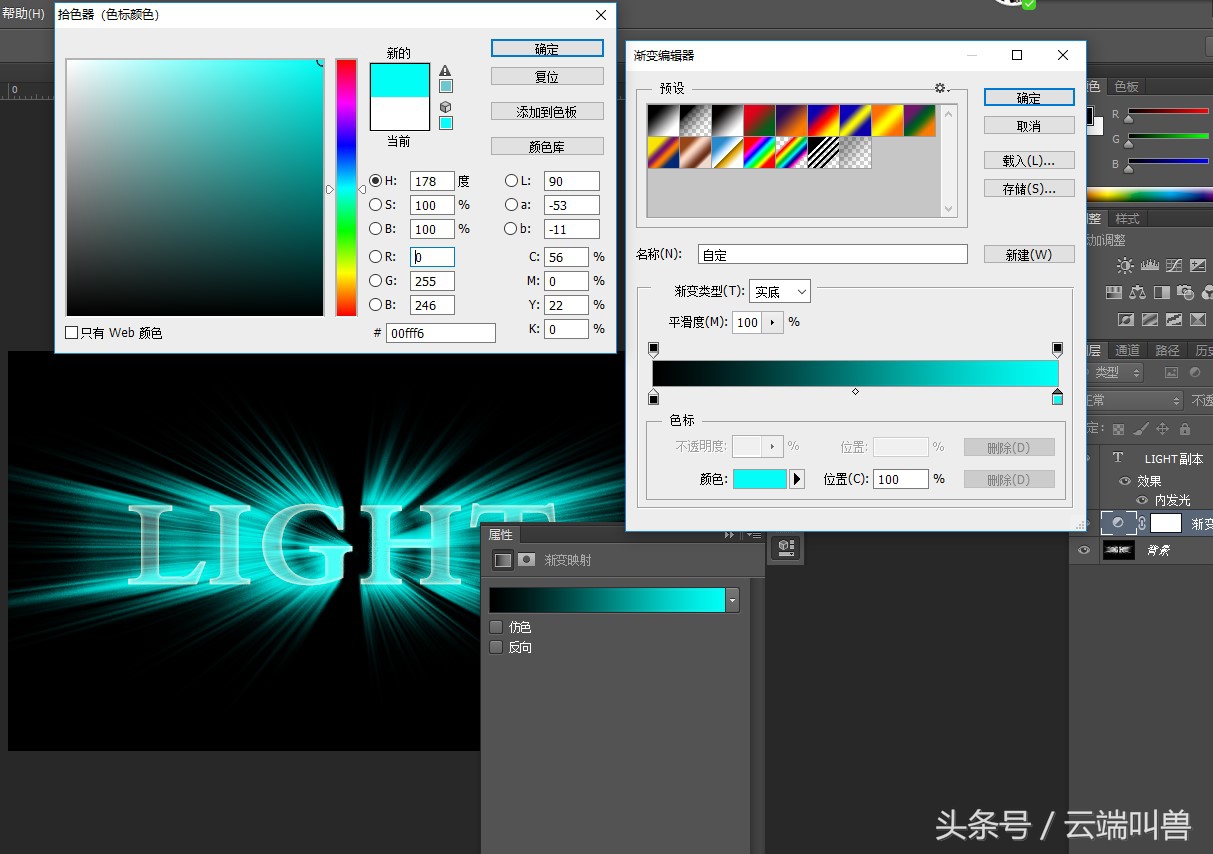Select the Brightness/Contrast adjustment icon
1213x854 pixels.
pyautogui.click(x=1125, y=265)
